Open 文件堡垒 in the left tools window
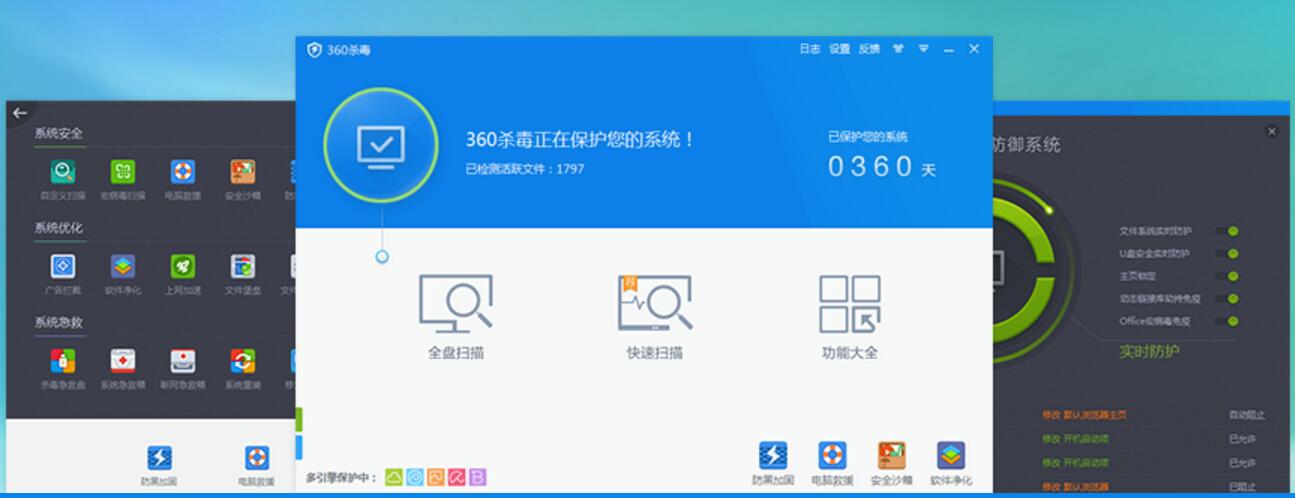The height and width of the screenshot is (498, 1295). 242,274
